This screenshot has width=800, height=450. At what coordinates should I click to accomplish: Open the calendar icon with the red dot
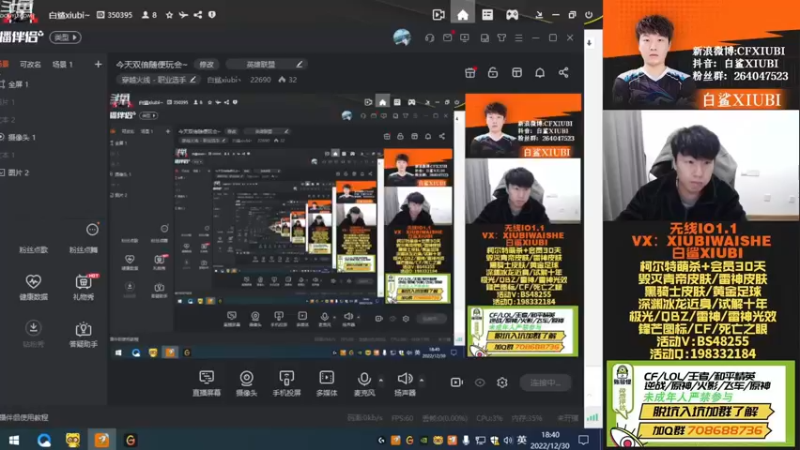470,72
